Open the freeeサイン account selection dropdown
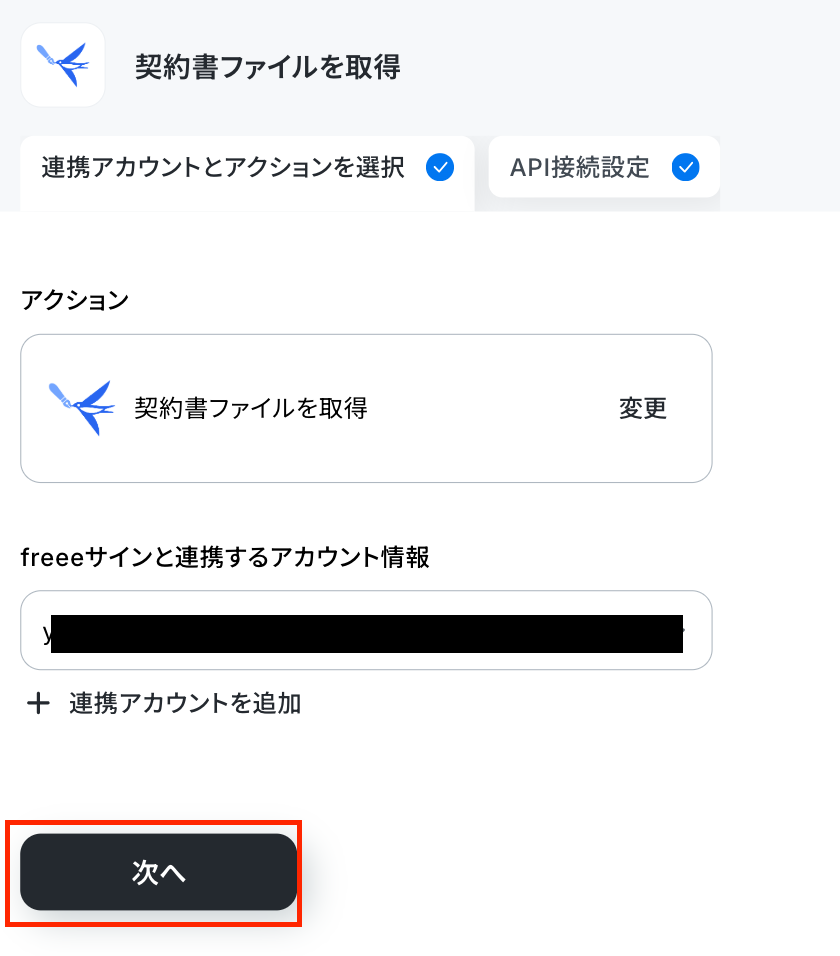This screenshot has height=956, width=840. tap(366, 630)
